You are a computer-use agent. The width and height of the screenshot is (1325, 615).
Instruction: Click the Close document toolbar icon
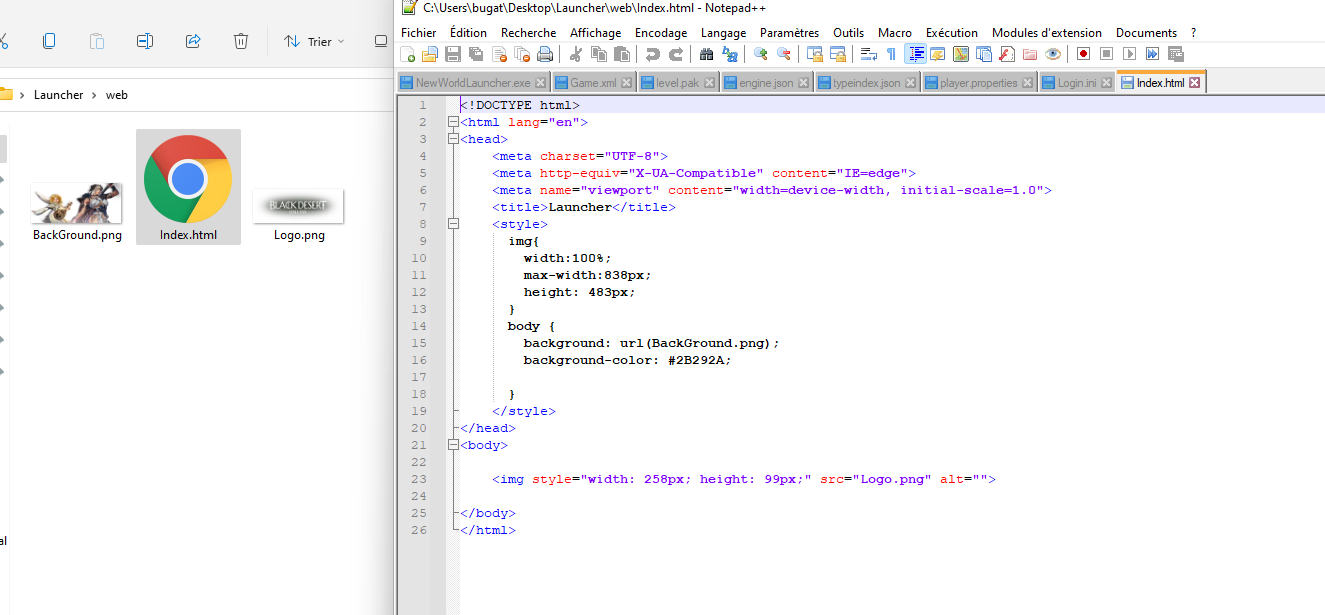499,54
